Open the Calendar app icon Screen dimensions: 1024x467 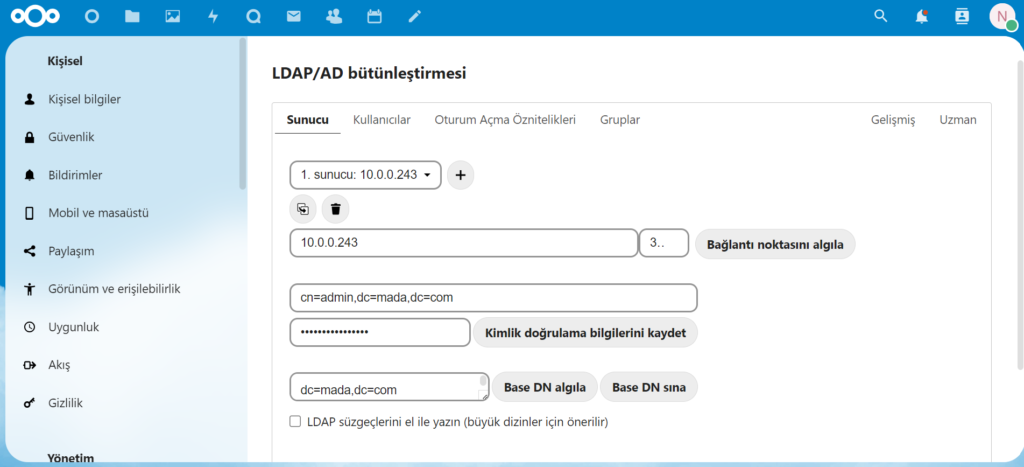374,16
